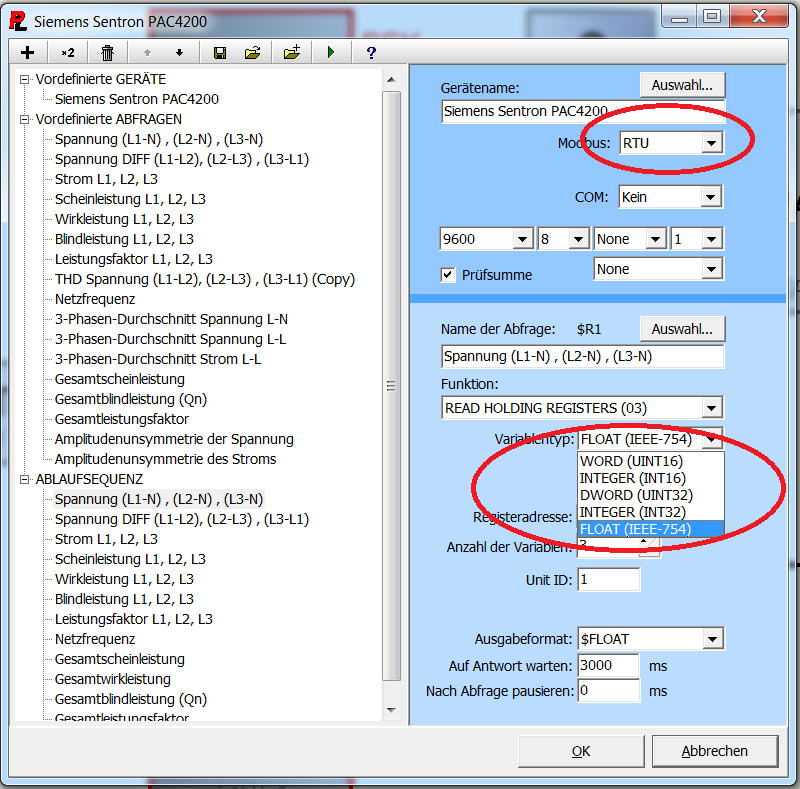Select Strom L1, L2, L3 under ABLAUFSEQUENZ
Screen dimensions: 800x789
[106, 539]
